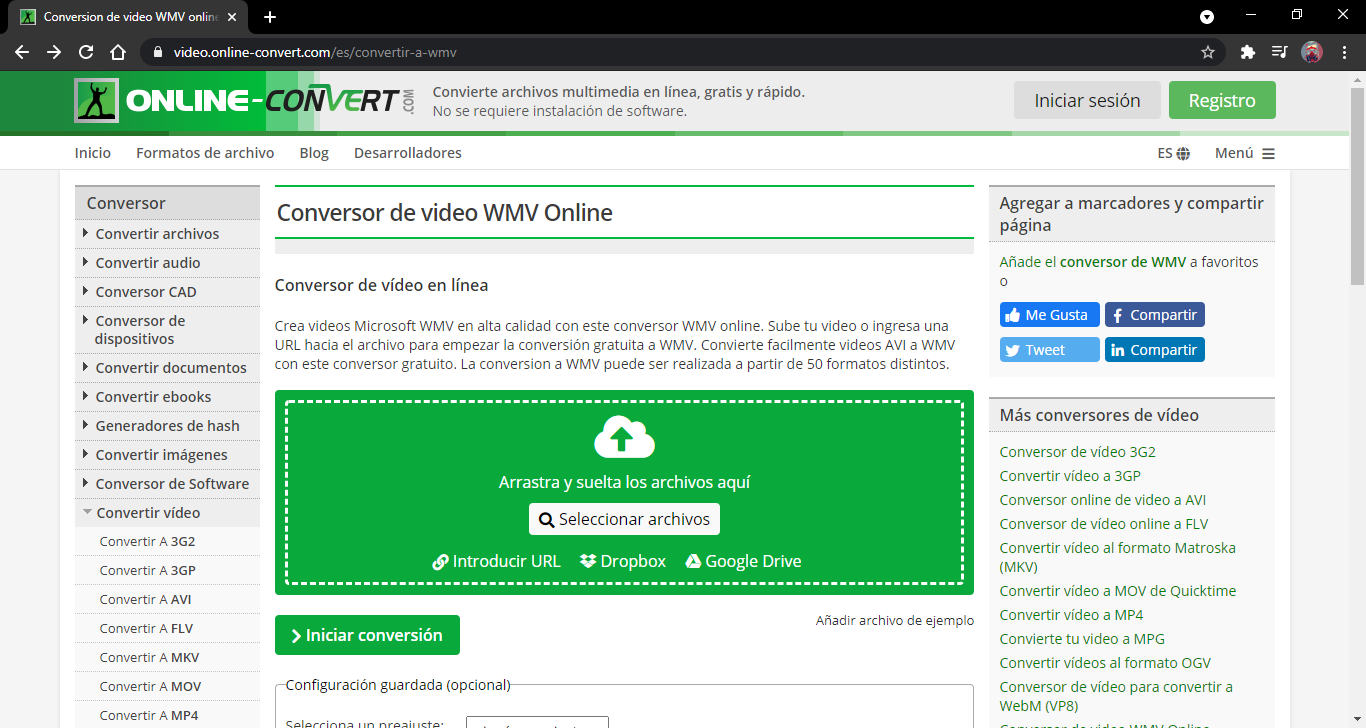This screenshot has width=1366, height=728.
Task: Open the ES language selector
Action: point(1174,153)
